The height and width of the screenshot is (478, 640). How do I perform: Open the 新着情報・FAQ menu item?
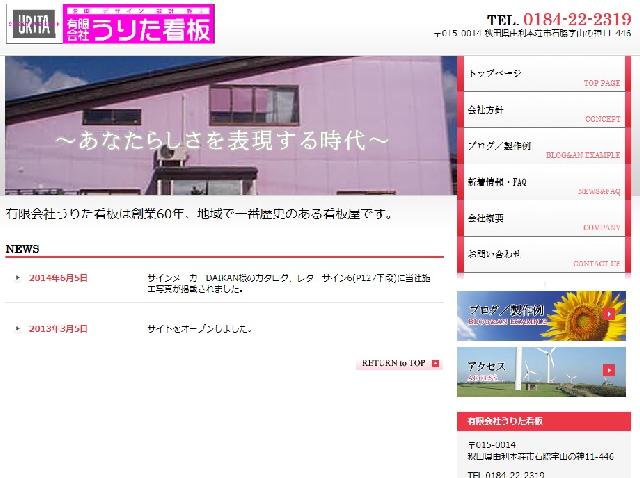pos(544,182)
